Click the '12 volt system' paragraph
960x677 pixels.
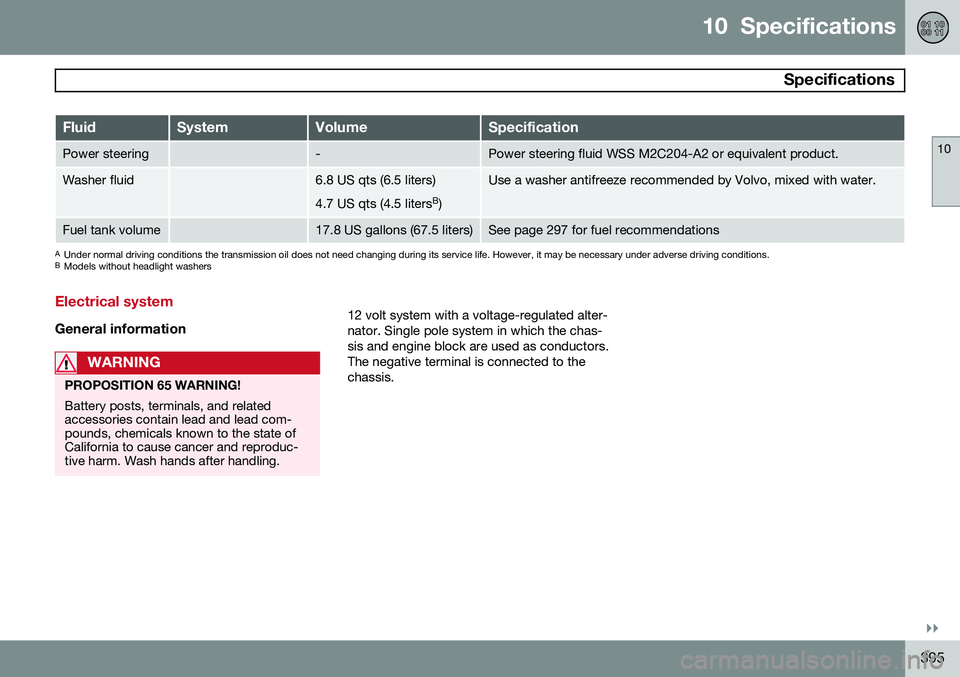tap(478, 346)
